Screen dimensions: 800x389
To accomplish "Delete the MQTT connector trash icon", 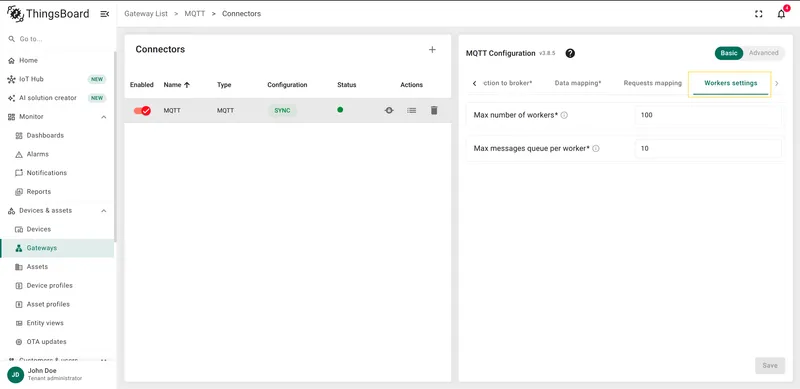I will point(434,110).
